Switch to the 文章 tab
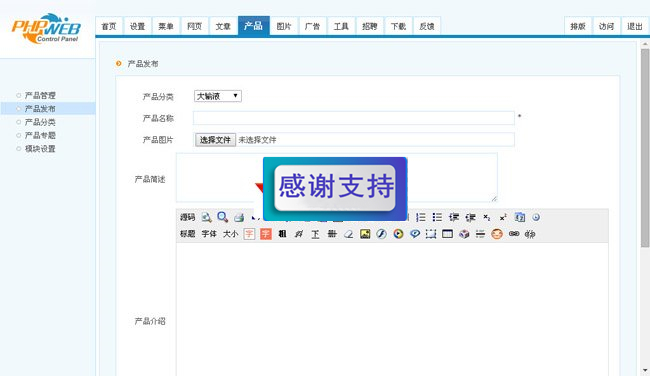This screenshot has width=650, height=376. (x=223, y=27)
